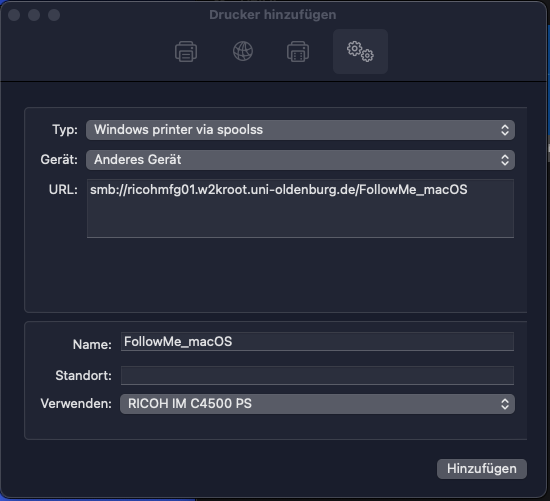
Task: Click the Hinzufügen button
Action: click(482, 469)
